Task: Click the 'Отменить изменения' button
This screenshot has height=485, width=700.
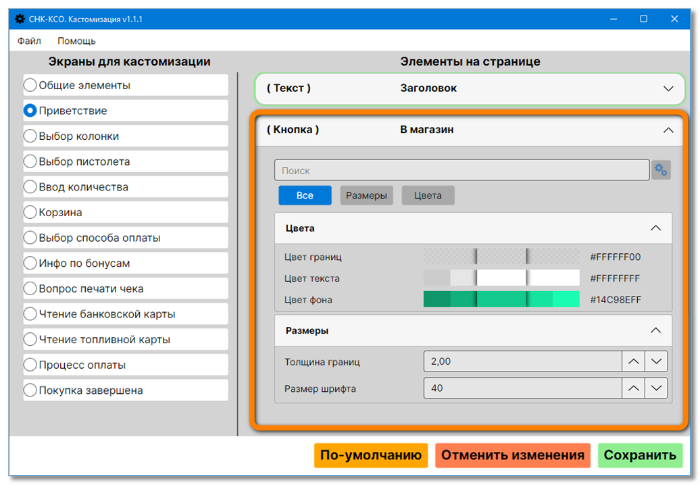Action: [x=512, y=456]
